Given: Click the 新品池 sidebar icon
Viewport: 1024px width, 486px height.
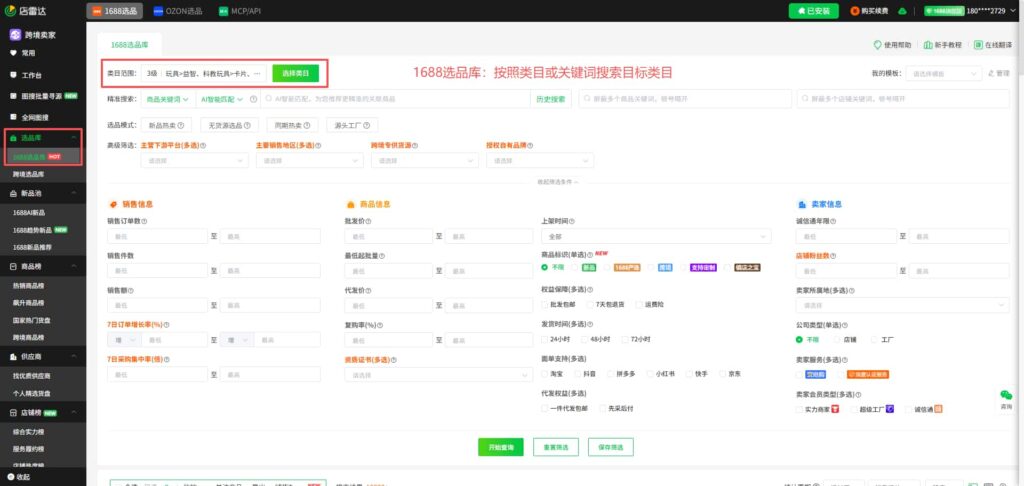Looking at the screenshot, I should [x=14, y=193].
